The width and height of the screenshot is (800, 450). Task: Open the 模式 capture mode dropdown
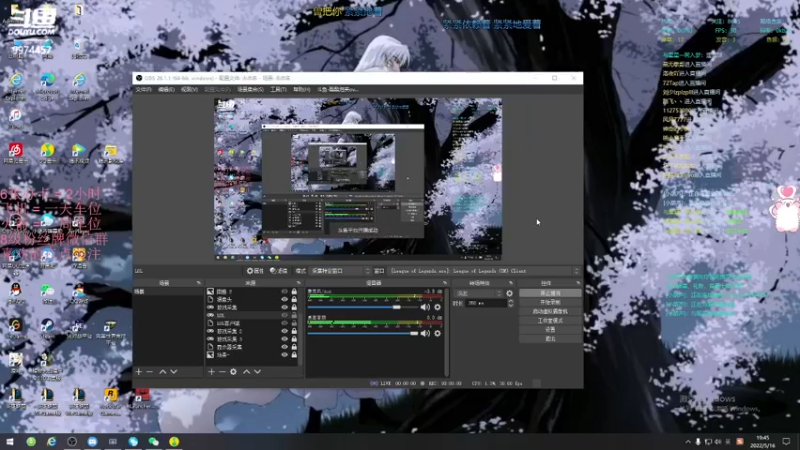coord(340,271)
